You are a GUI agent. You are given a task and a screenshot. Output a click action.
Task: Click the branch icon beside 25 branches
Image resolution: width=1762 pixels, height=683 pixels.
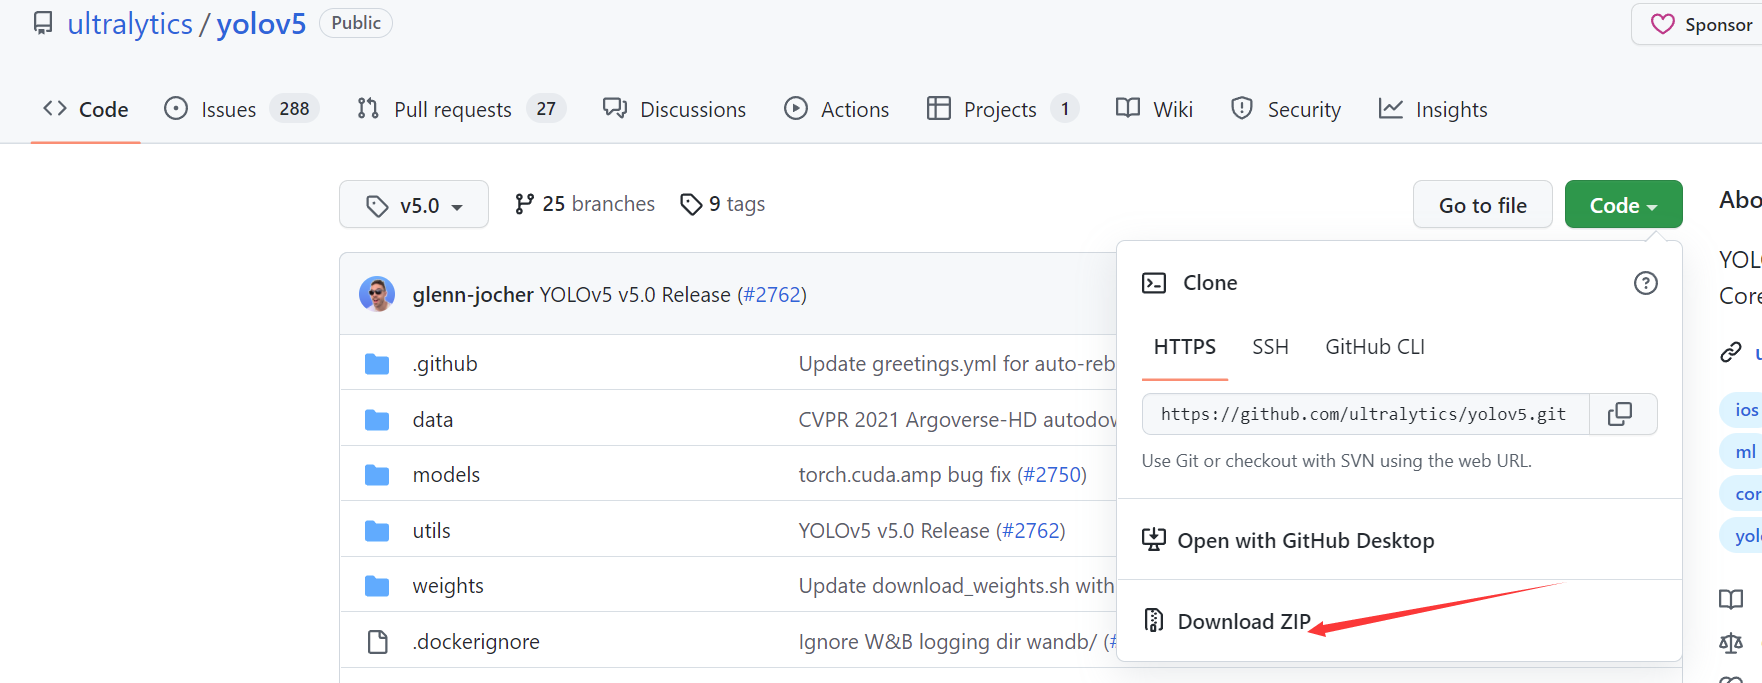coord(524,204)
